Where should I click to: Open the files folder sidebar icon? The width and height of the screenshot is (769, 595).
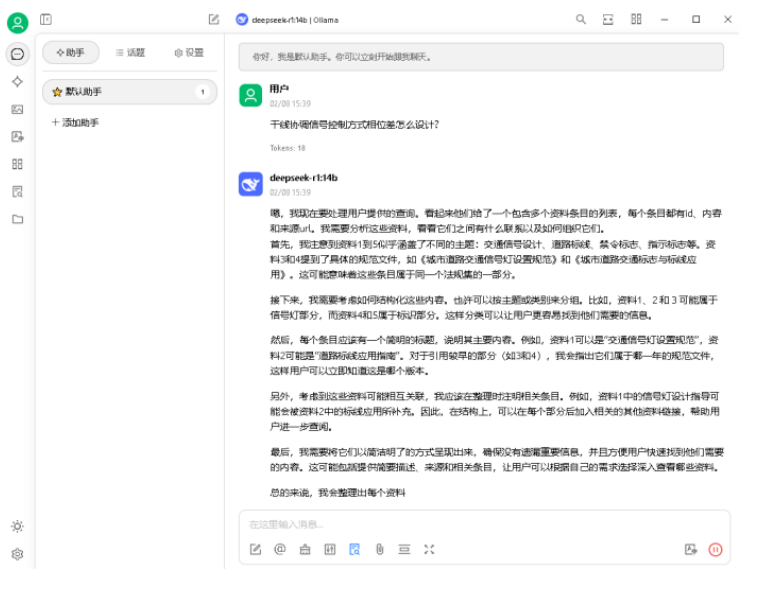(x=17, y=219)
